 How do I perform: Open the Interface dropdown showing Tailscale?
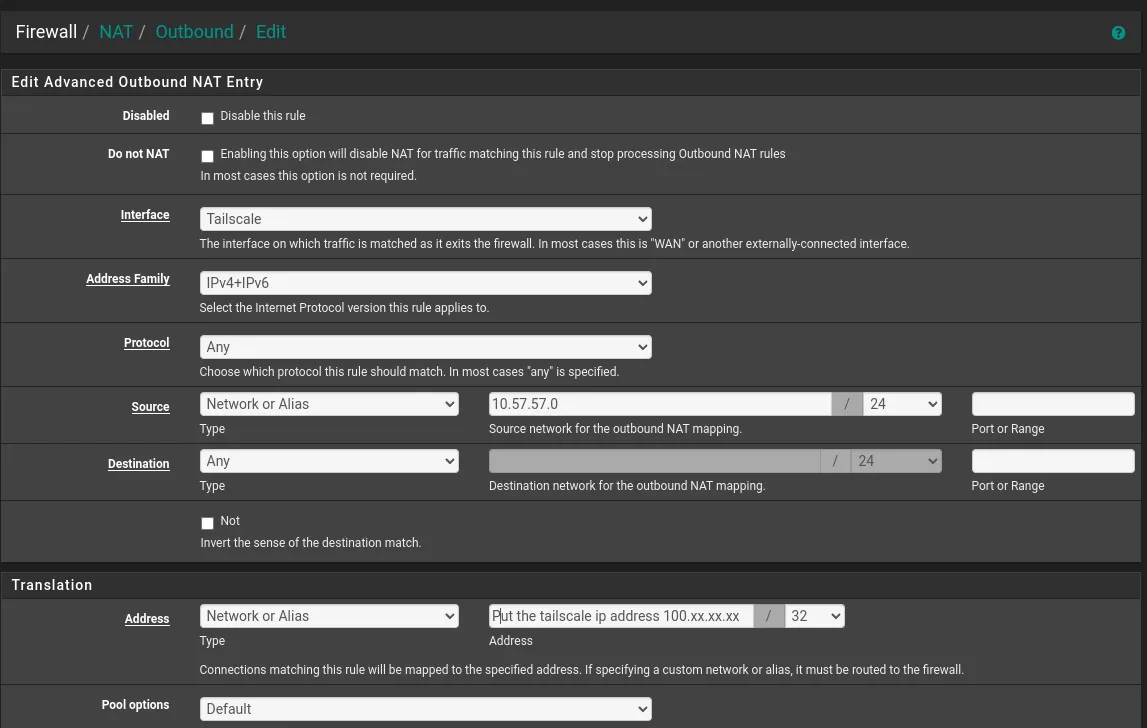(x=425, y=218)
